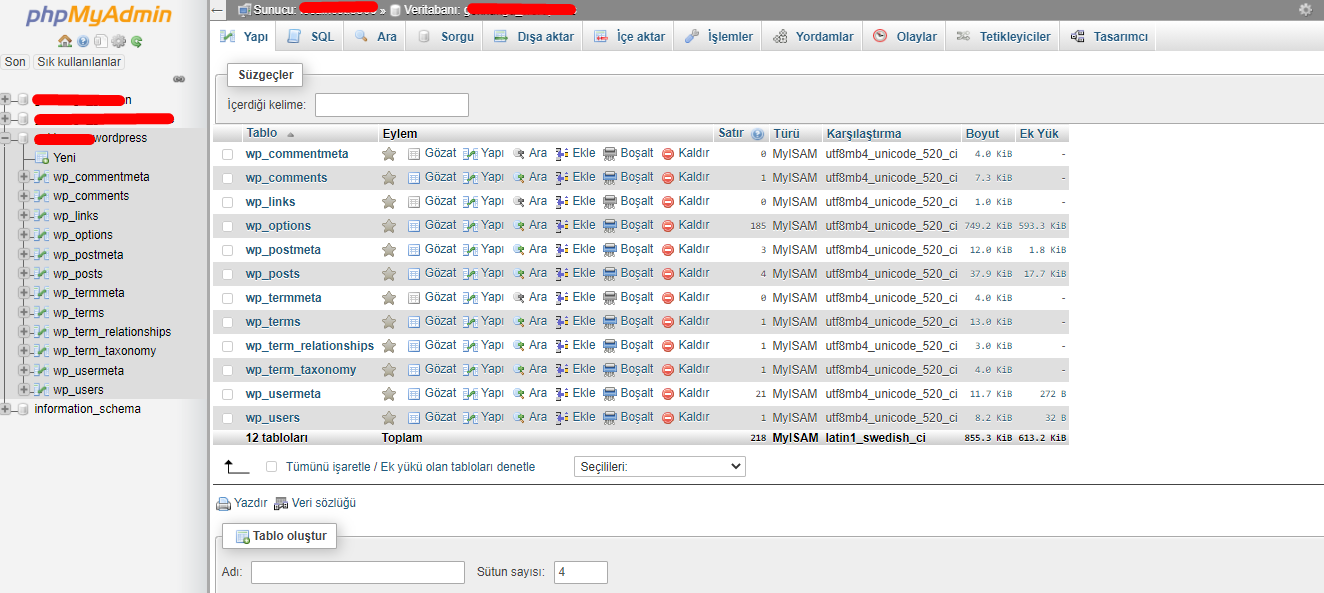Select wp_links in the sidebar tree
The height and width of the screenshot is (593, 1324).
coord(76,216)
